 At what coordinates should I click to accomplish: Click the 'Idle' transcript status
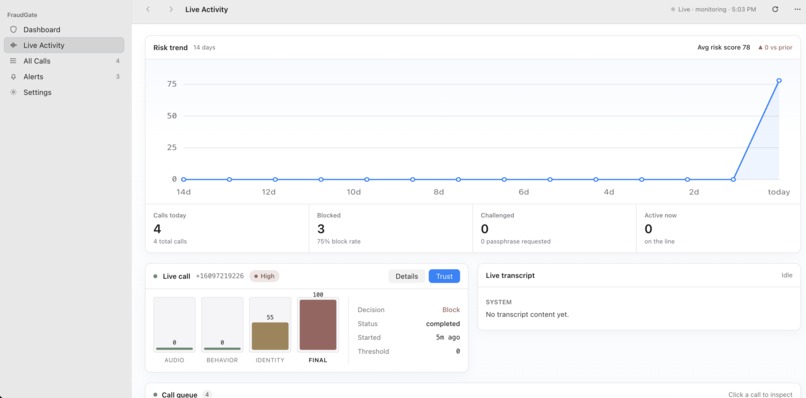coord(787,275)
